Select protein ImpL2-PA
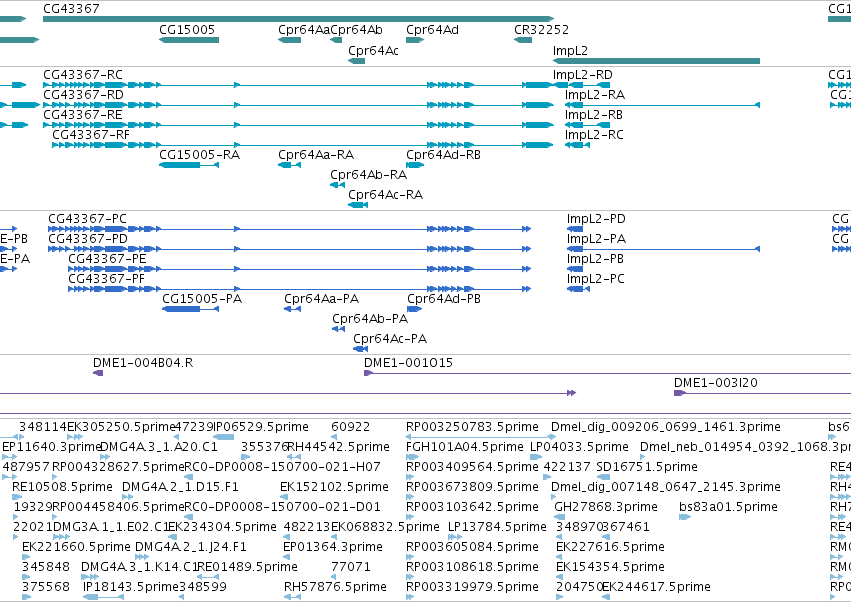 663,249
